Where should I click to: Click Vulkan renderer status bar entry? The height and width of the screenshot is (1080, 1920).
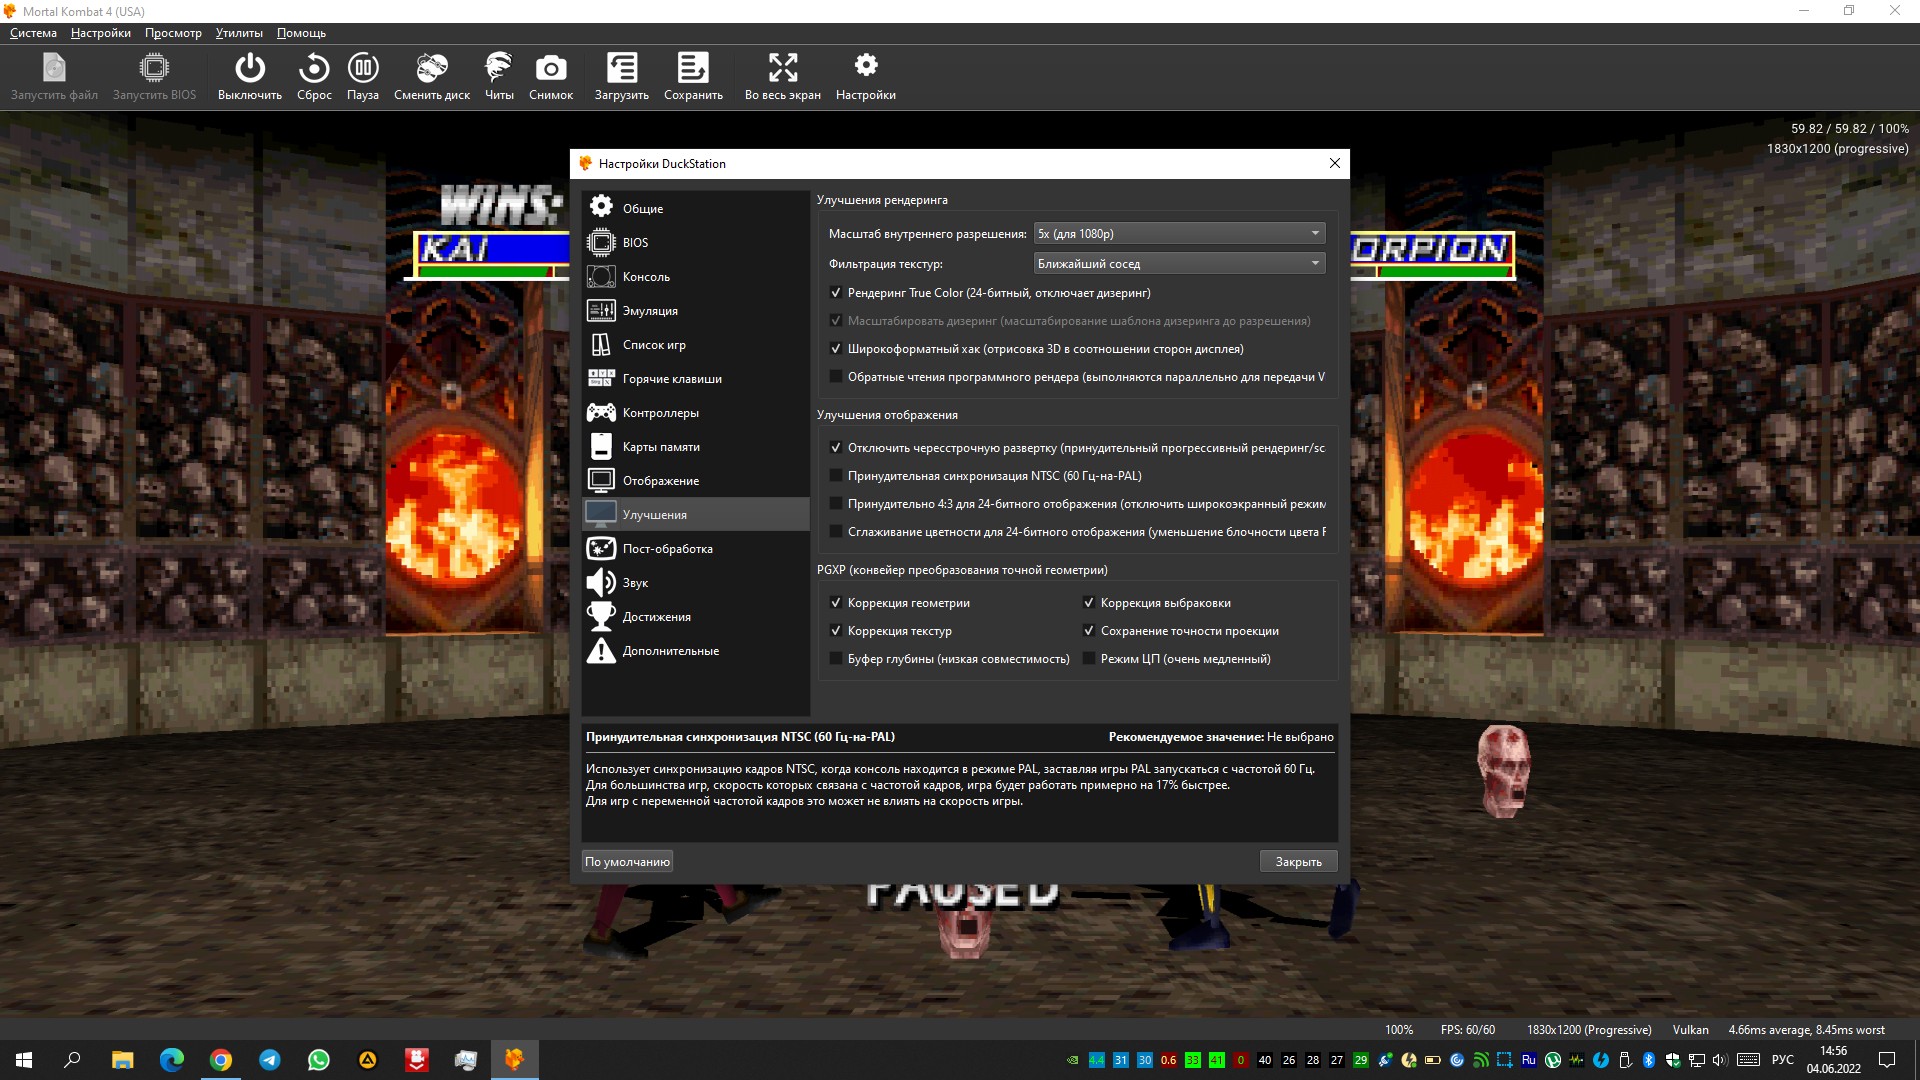point(1690,1030)
